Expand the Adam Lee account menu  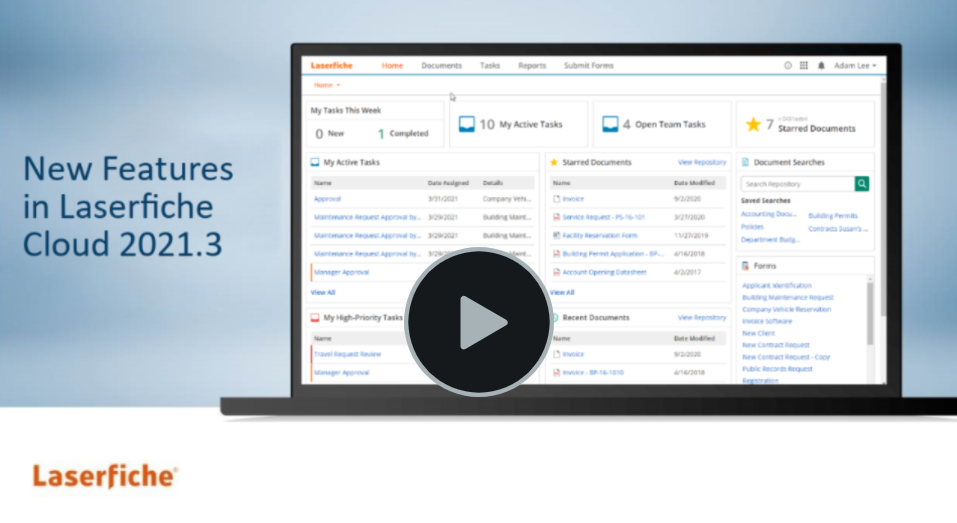tap(855, 65)
